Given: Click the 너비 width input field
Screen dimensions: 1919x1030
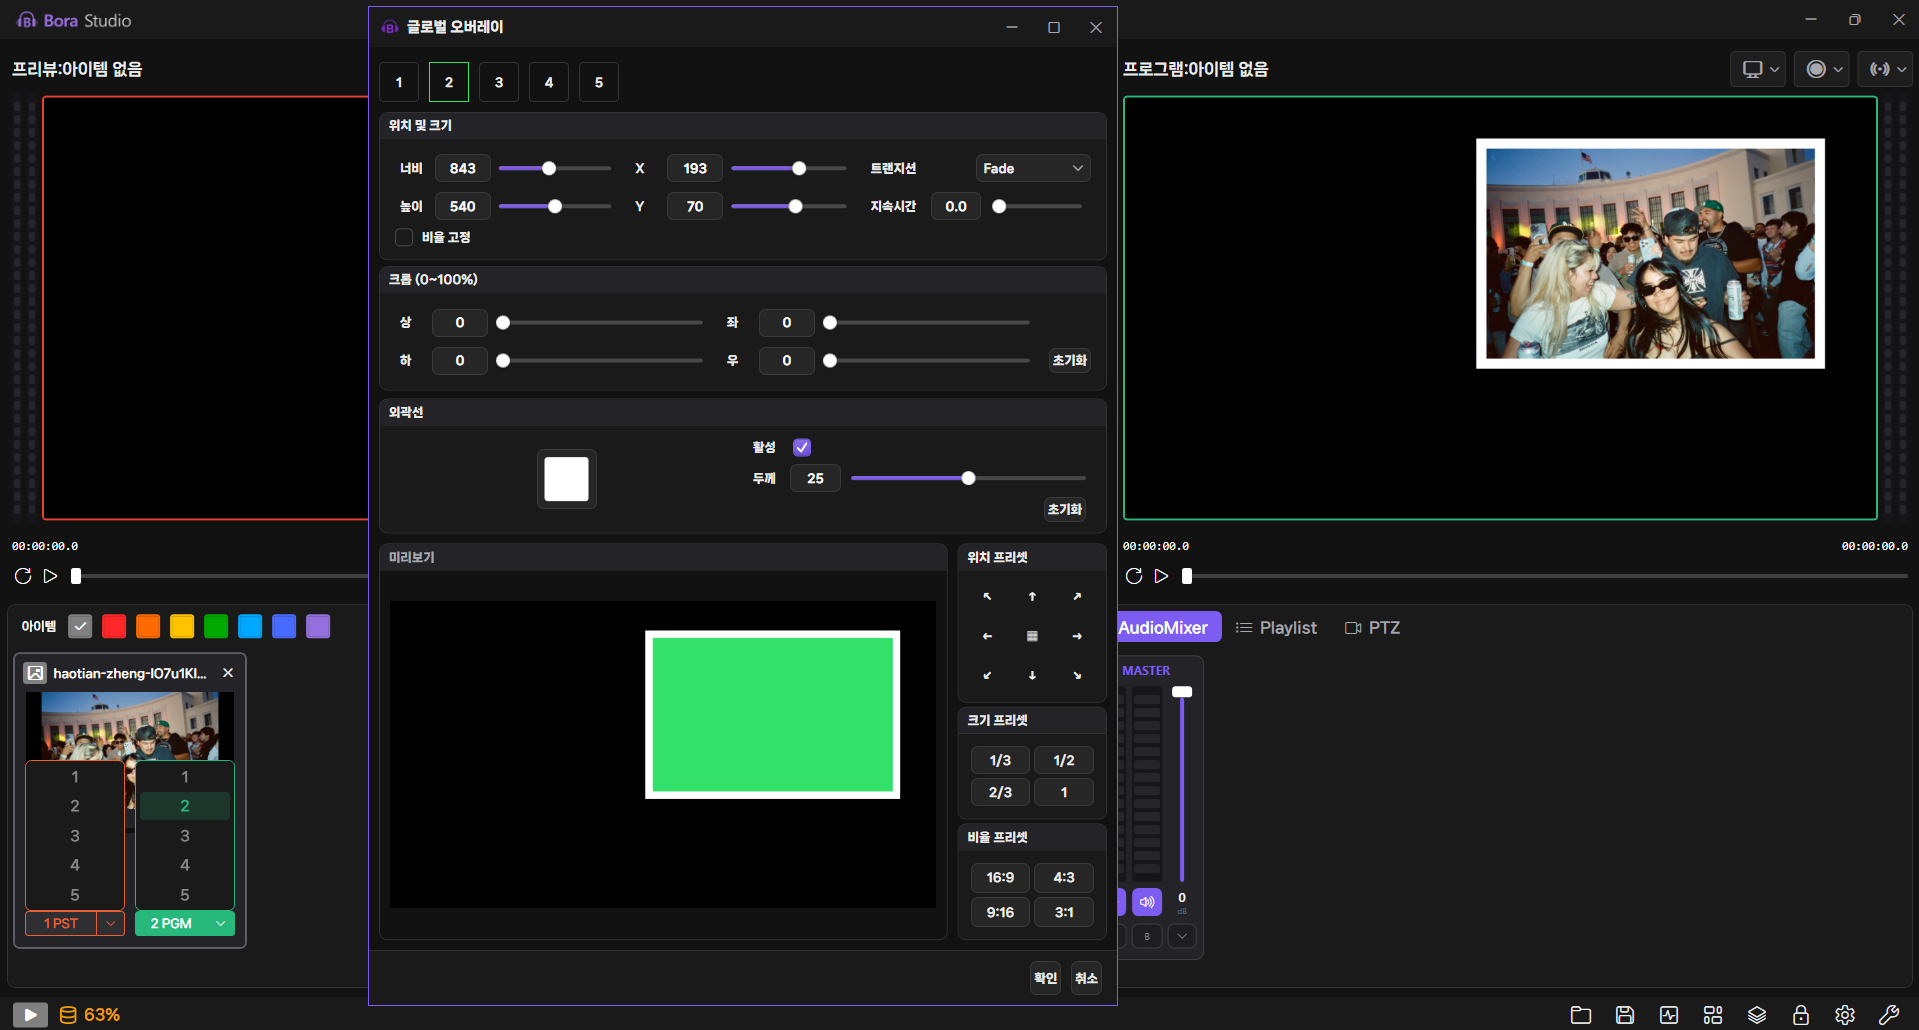Looking at the screenshot, I should [x=463, y=168].
